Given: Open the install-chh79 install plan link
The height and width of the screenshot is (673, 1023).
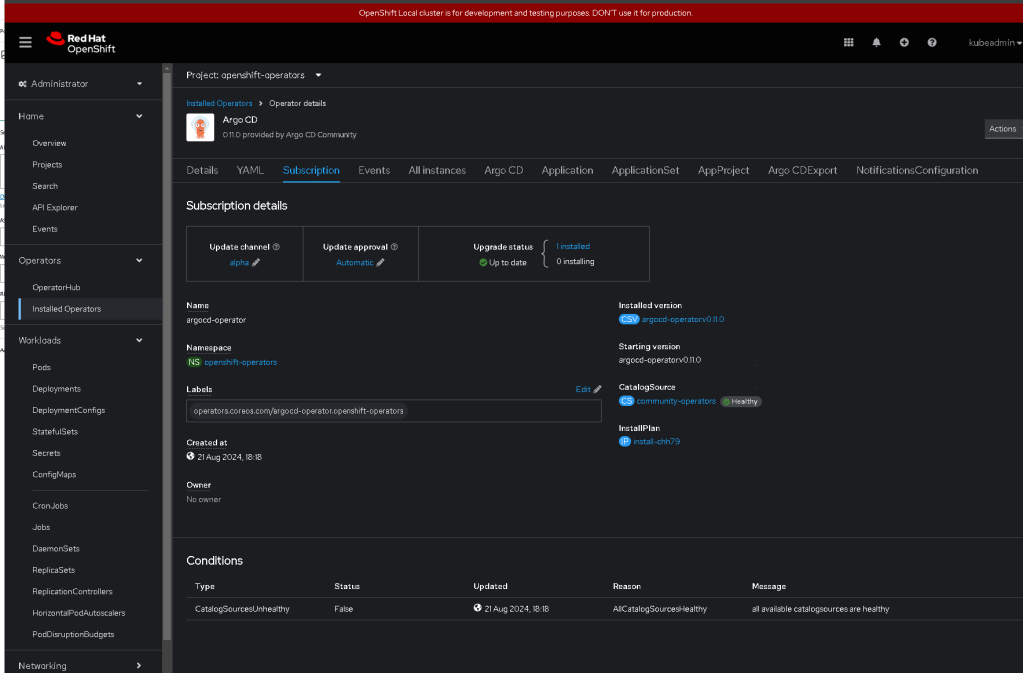Looking at the screenshot, I should point(656,441).
